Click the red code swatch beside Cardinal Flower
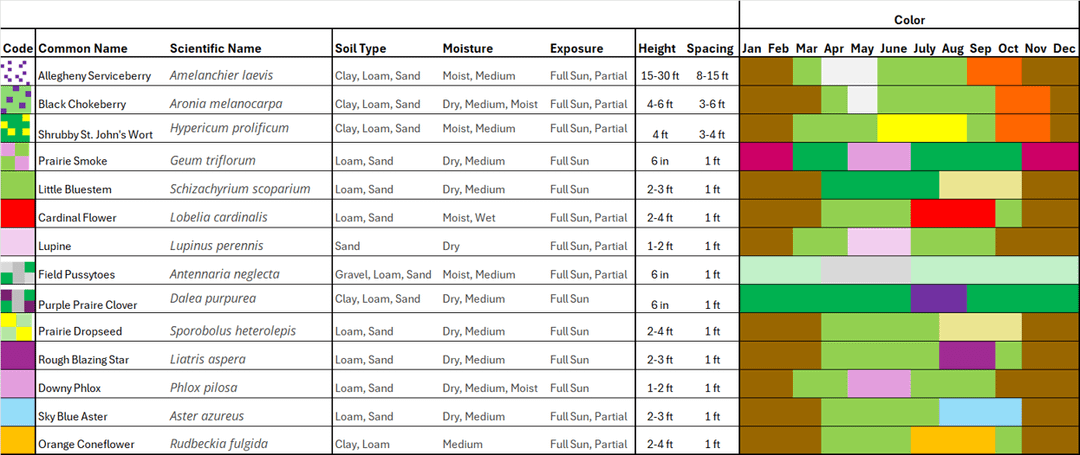This screenshot has height=455, width=1080. coord(18,214)
